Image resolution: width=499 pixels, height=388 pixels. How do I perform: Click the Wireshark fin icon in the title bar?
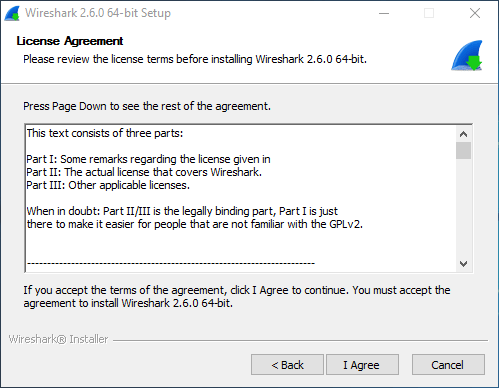(x=12, y=14)
